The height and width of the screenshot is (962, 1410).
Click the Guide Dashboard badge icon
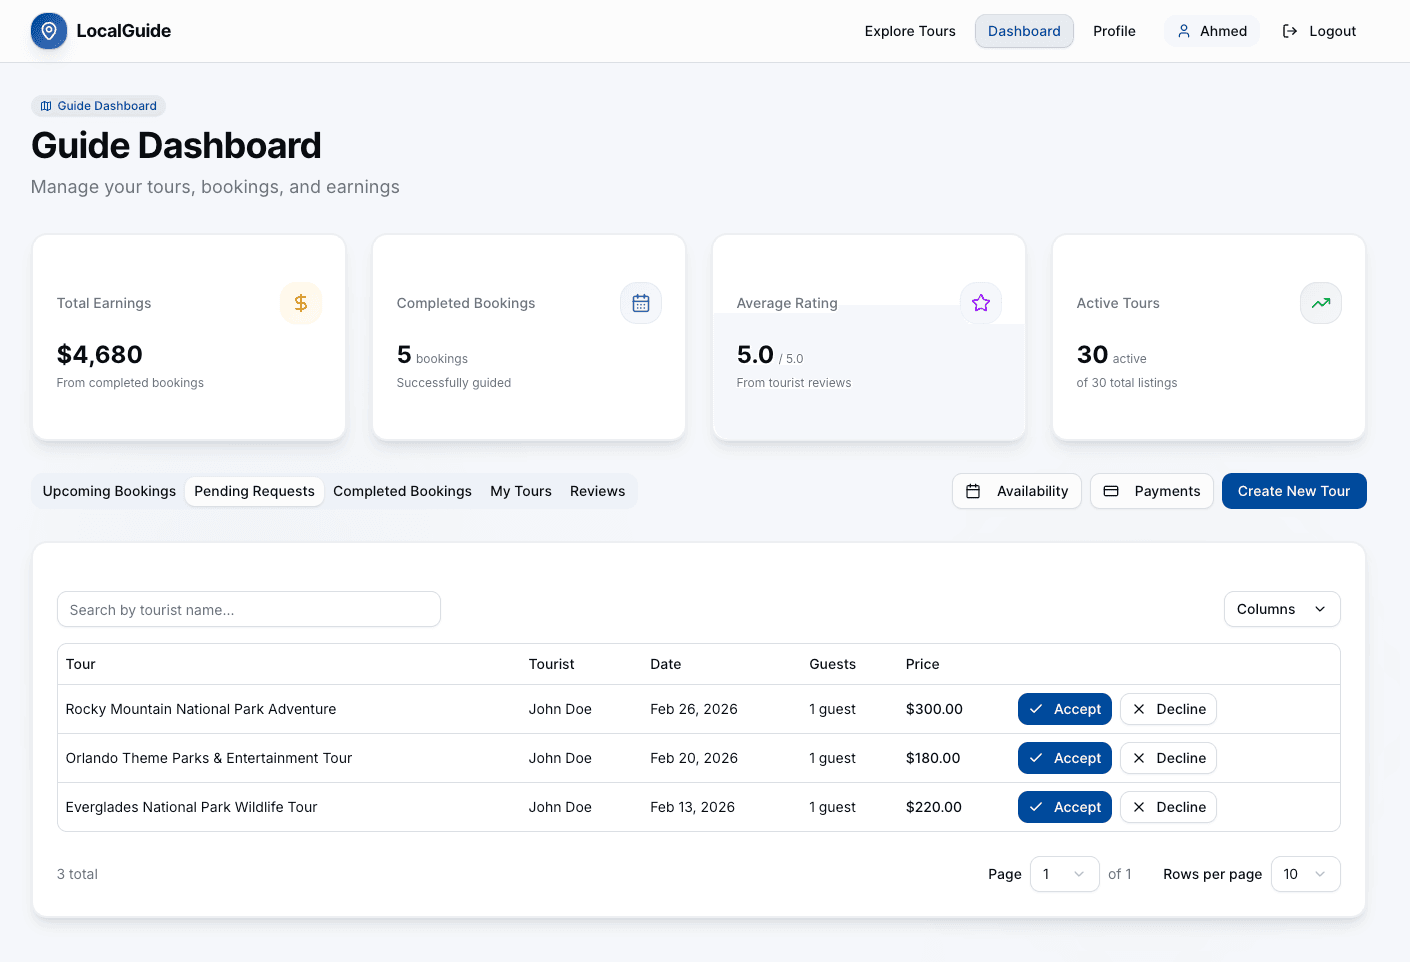tap(45, 105)
